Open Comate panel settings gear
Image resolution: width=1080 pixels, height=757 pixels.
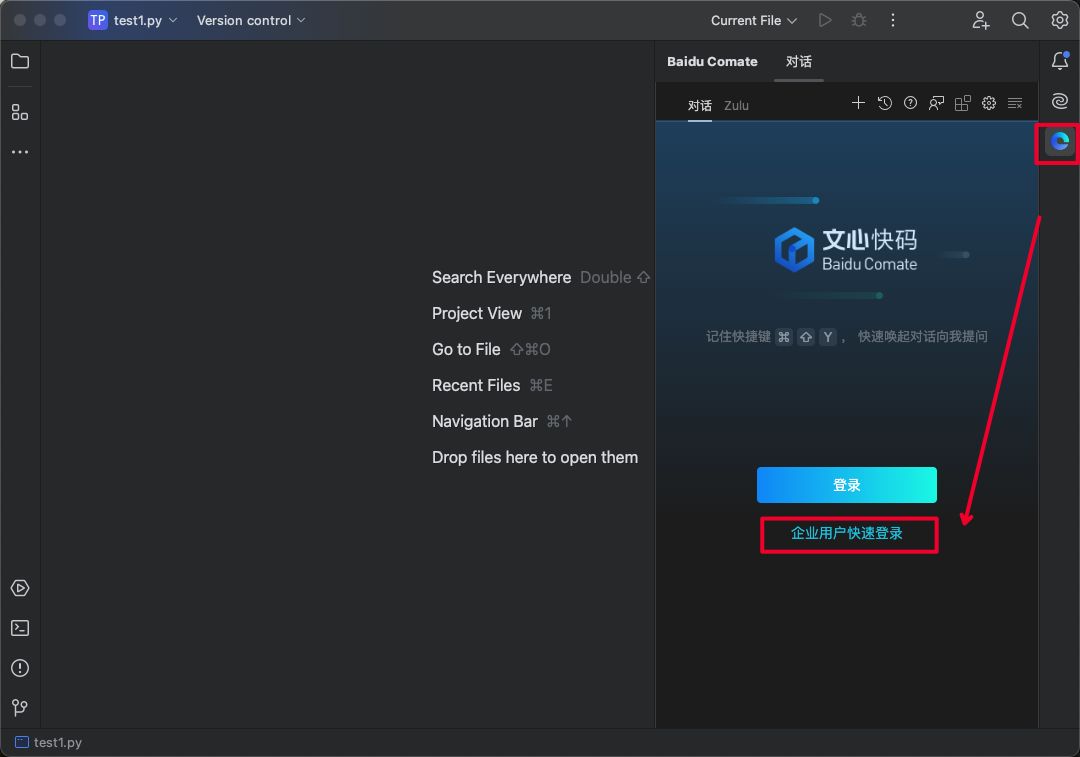pyautogui.click(x=989, y=103)
